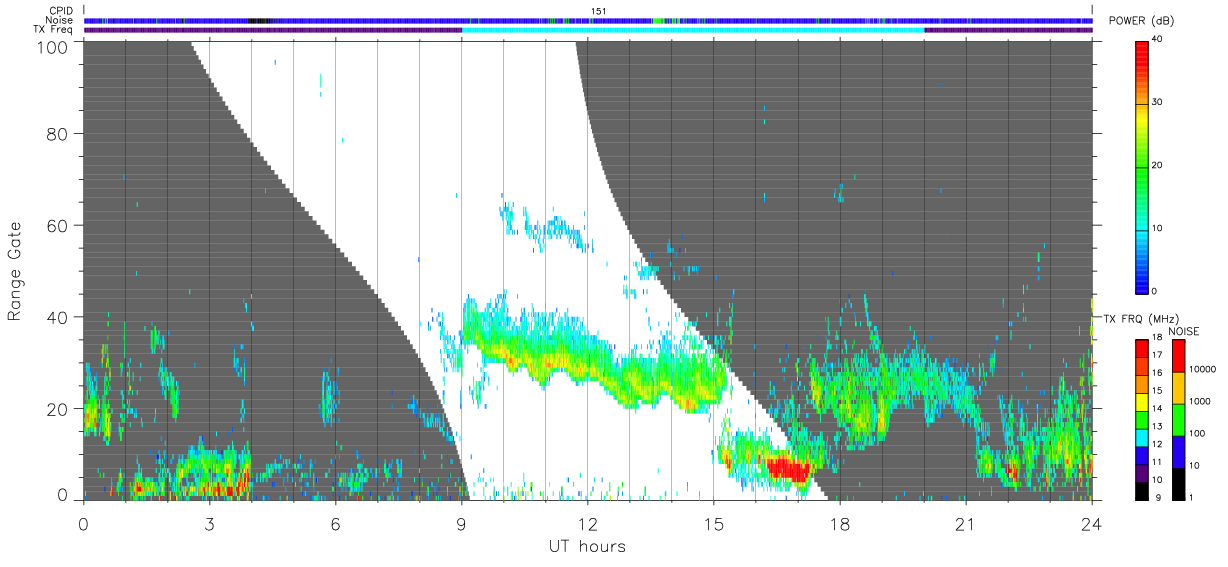Click the NOISE legend title
The height and width of the screenshot is (567, 1228).
tap(1183, 331)
